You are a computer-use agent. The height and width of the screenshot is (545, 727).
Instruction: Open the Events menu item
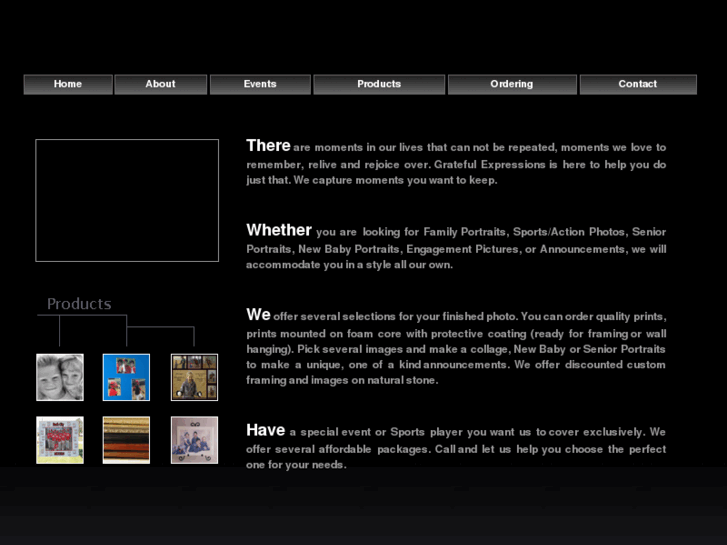click(x=260, y=84)
